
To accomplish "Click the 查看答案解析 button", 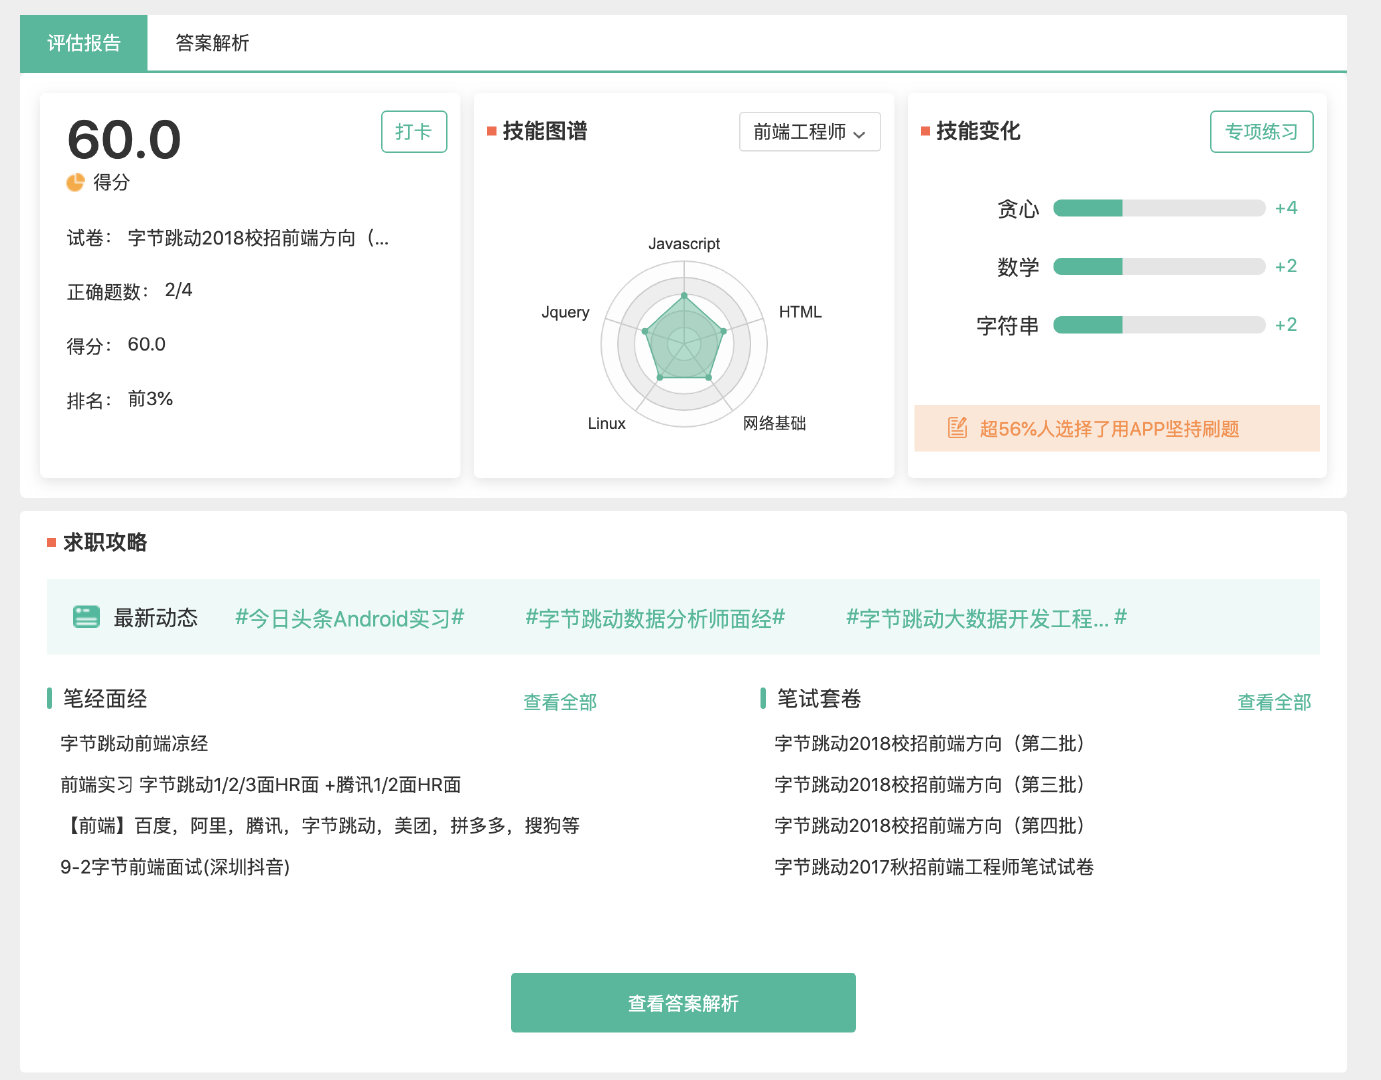I will click(683, 1003).
